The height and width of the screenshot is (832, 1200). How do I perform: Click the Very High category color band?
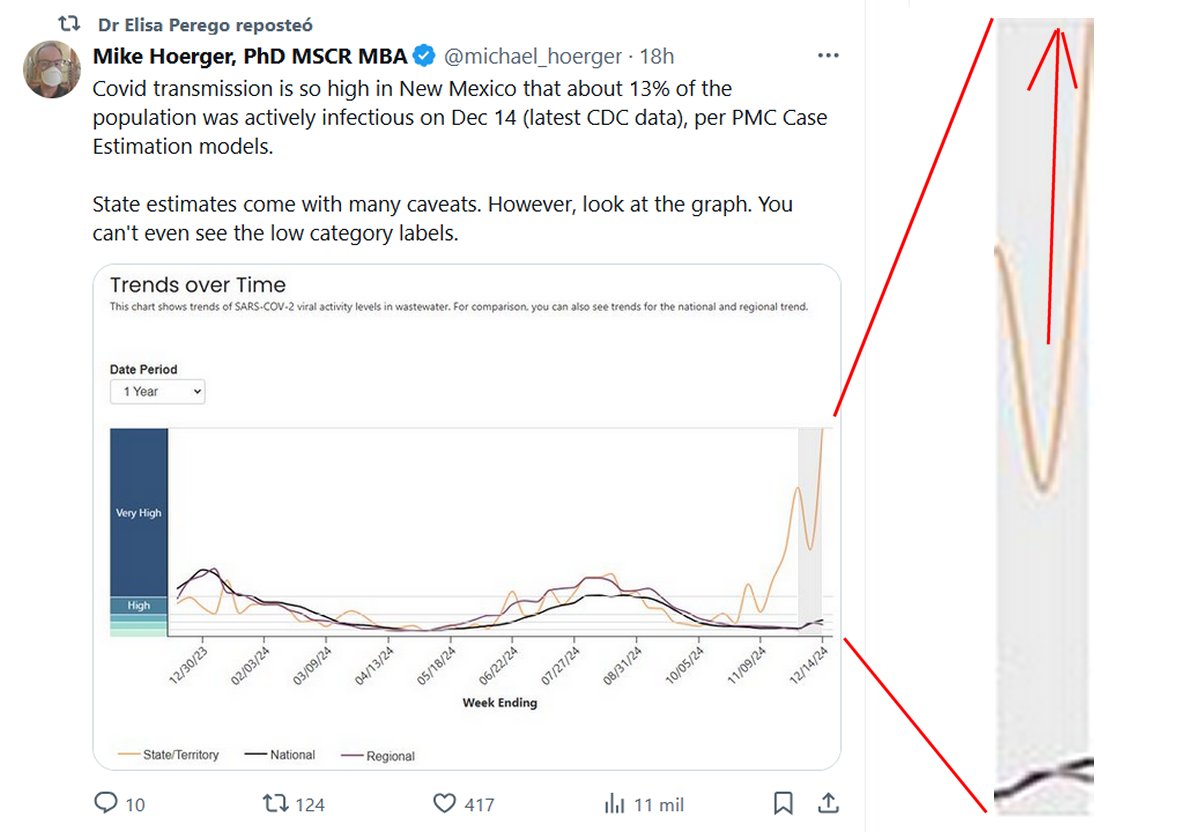[138, 512]
